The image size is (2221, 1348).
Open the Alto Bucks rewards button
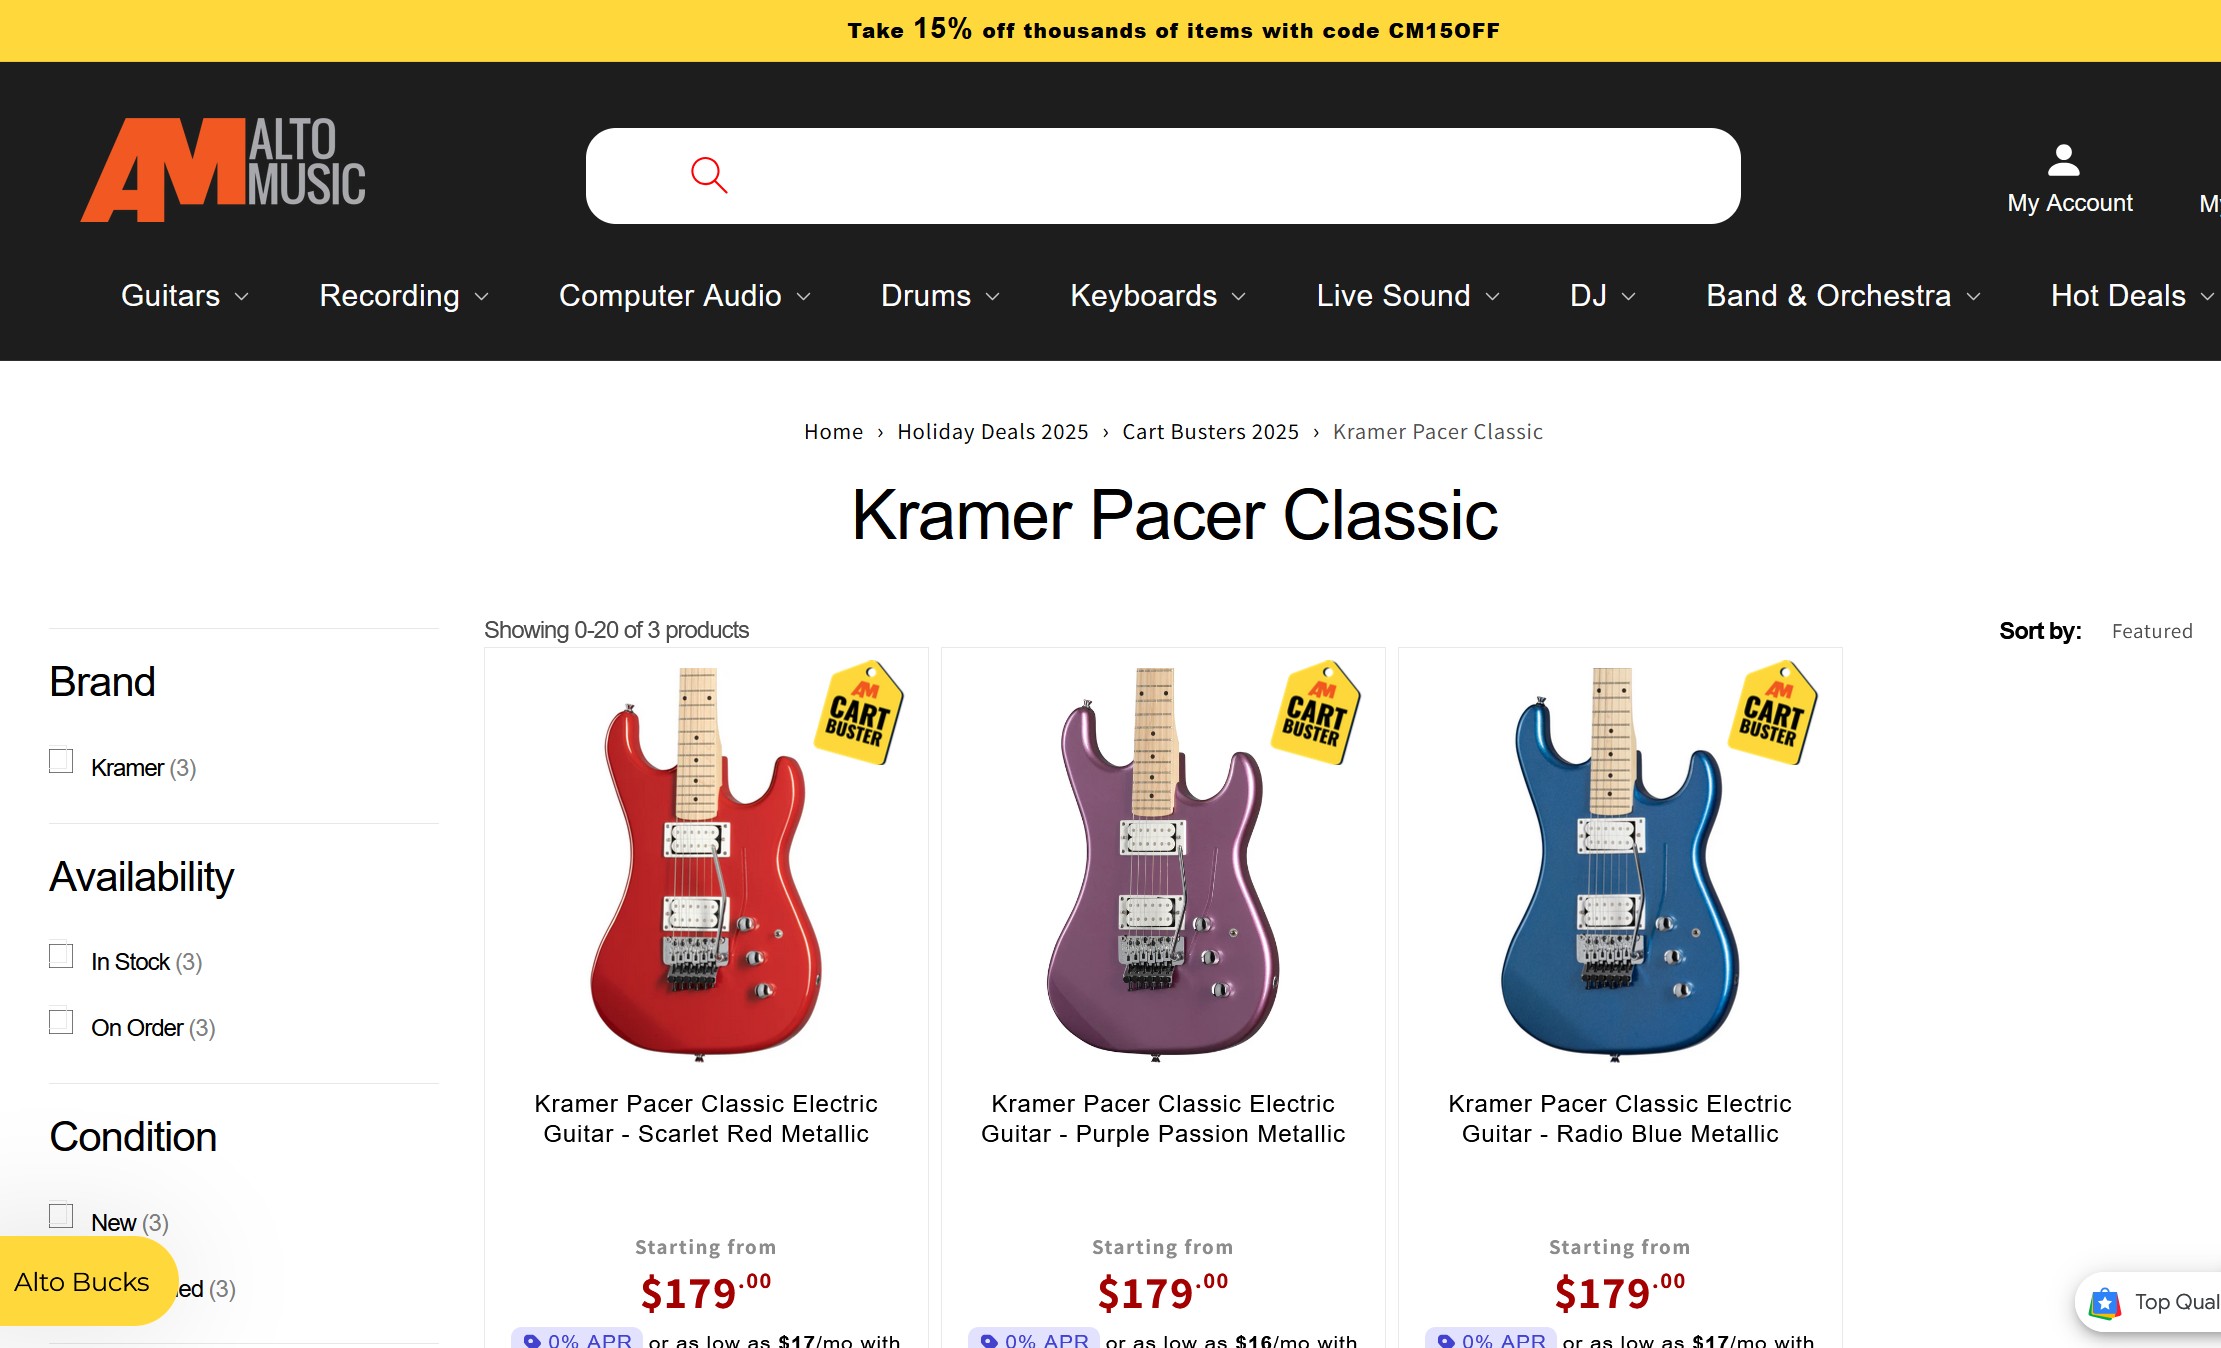84,1281
